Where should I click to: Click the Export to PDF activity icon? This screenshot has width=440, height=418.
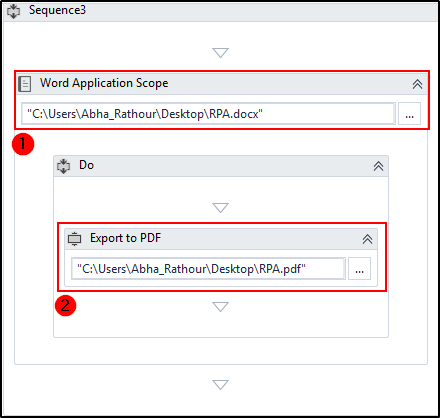(x=74, y=239)
